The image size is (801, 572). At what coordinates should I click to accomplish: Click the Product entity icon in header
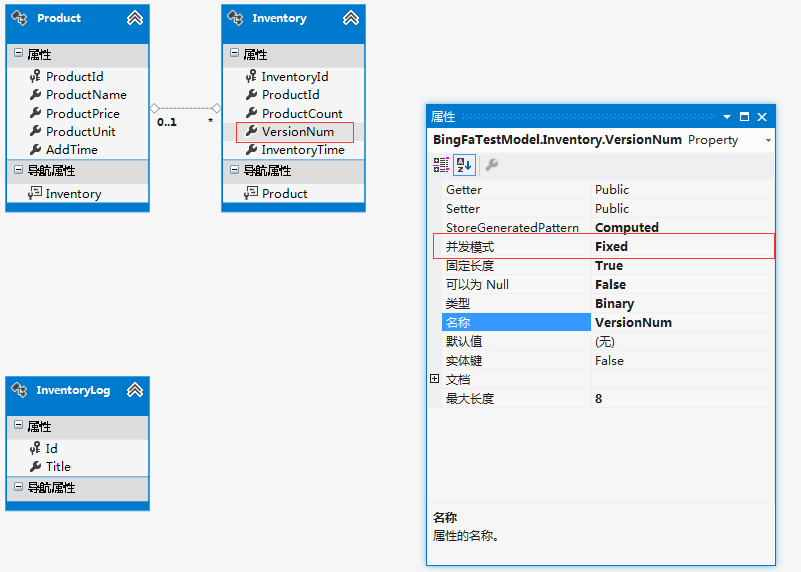point(19,18)
